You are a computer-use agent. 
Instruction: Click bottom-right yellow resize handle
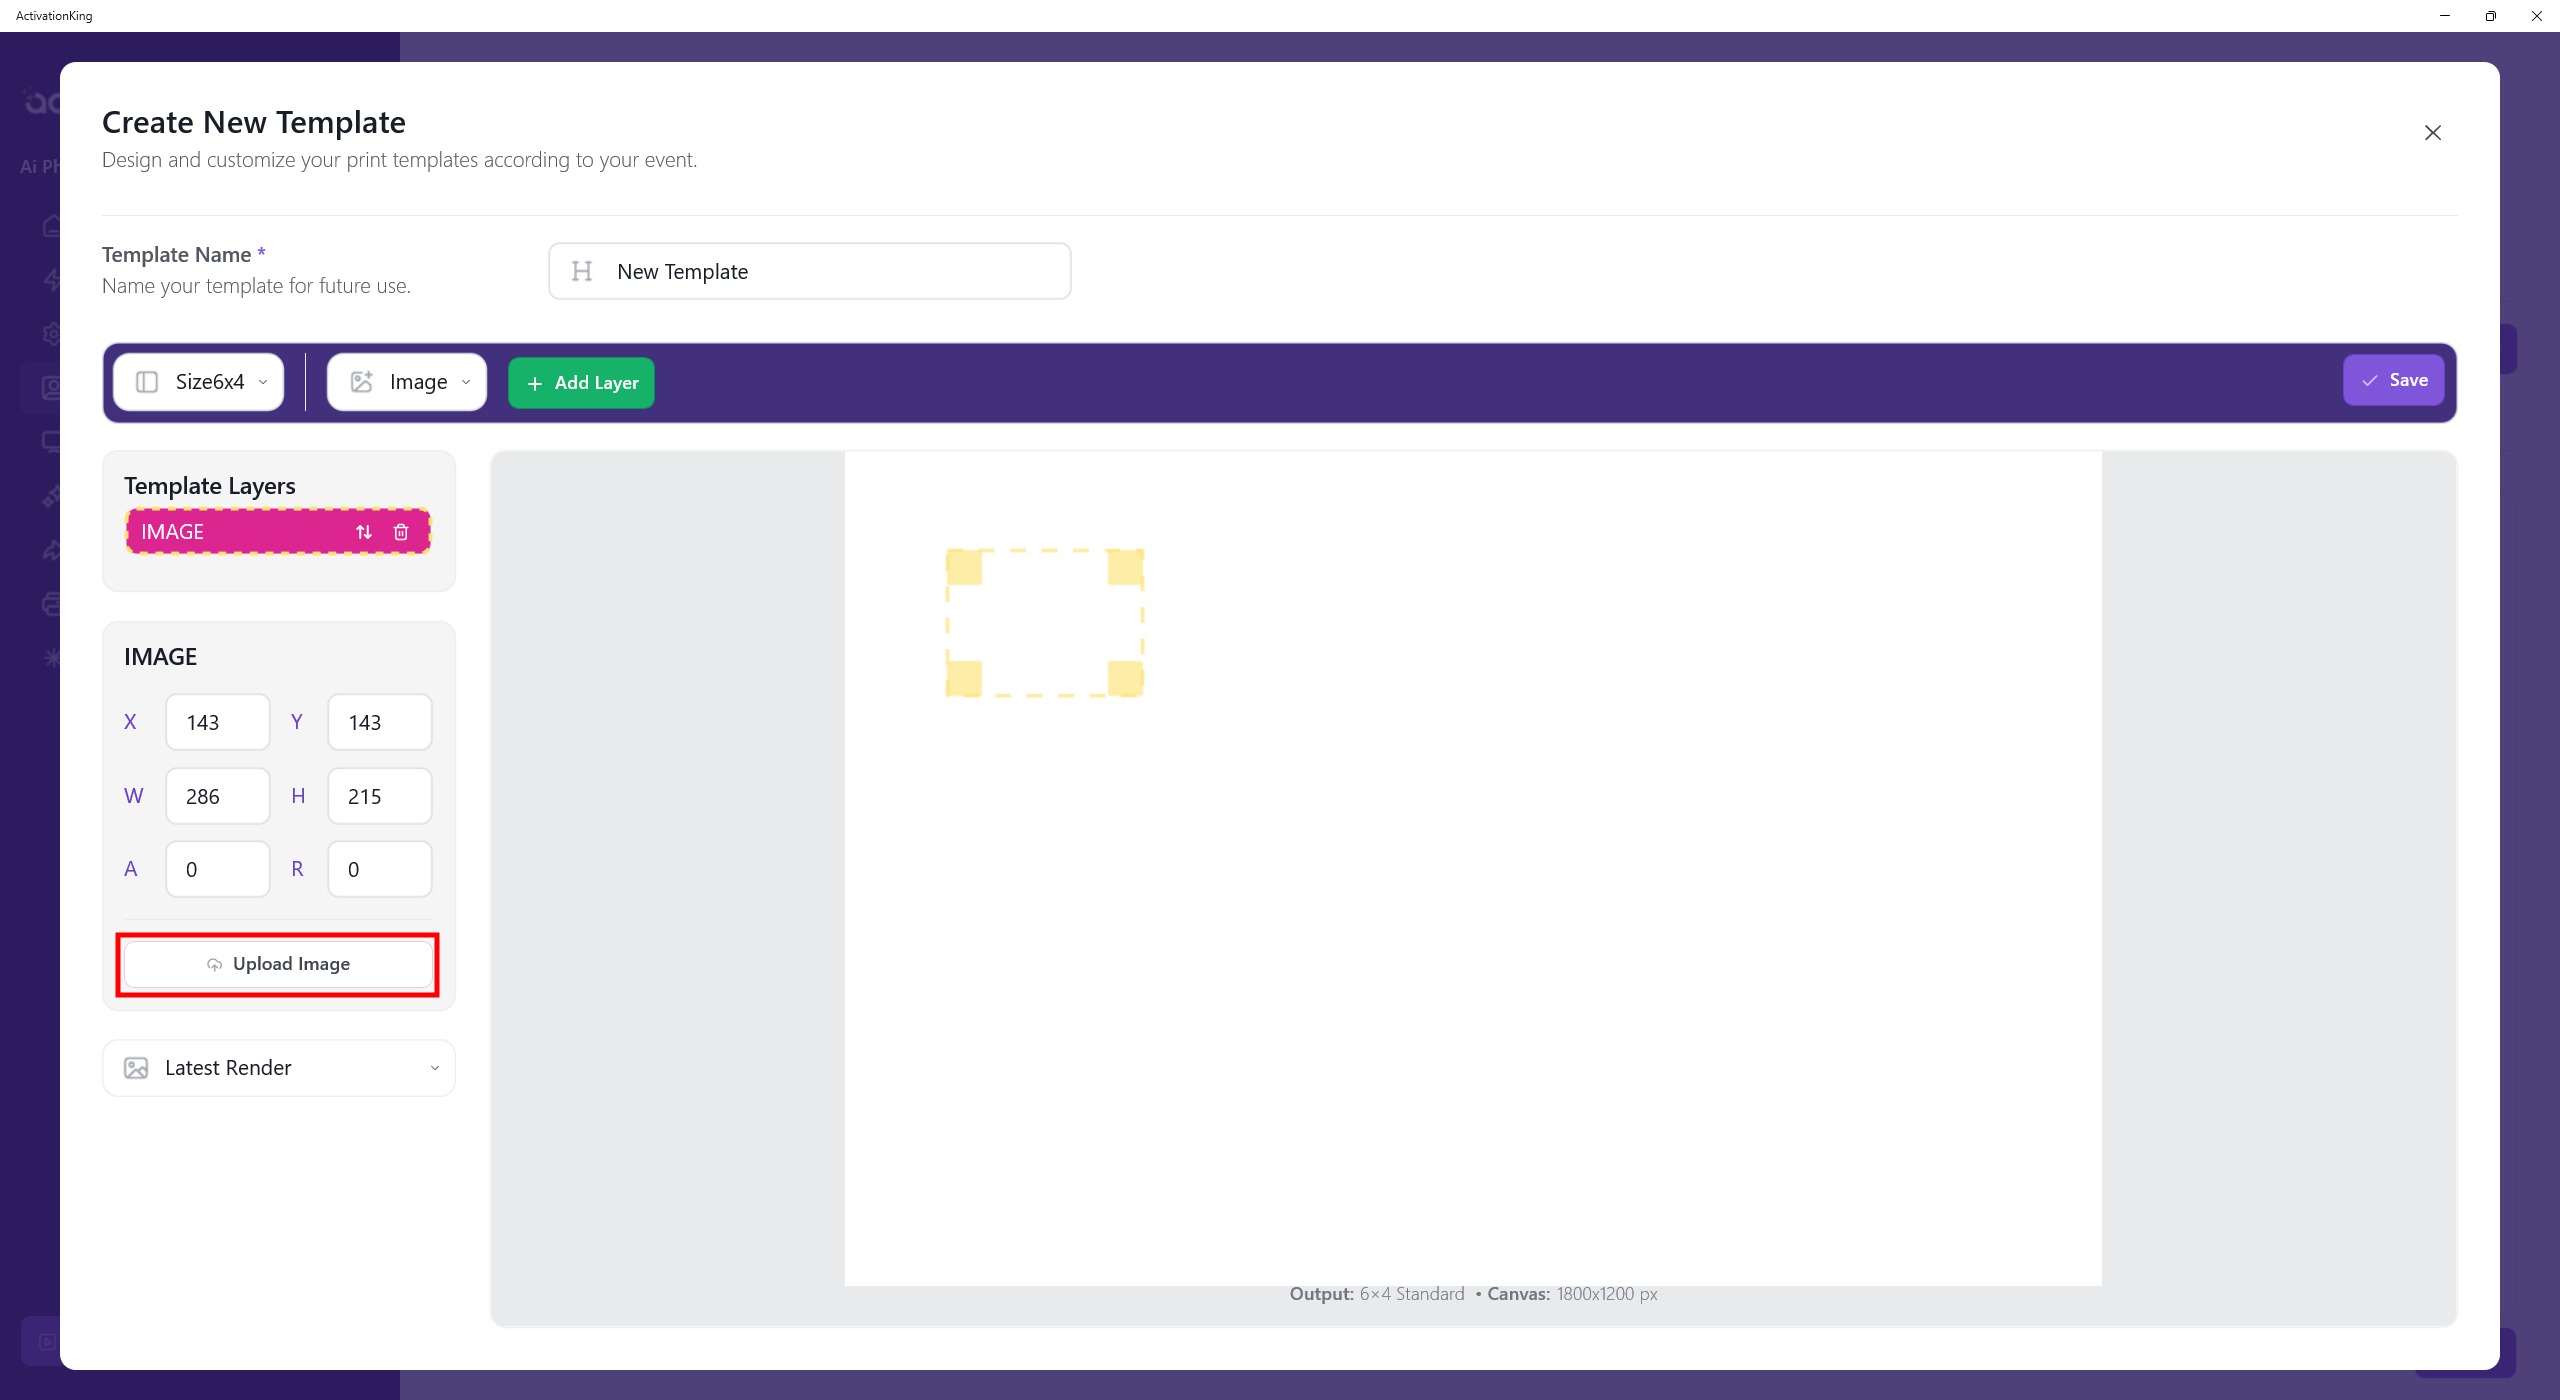pos(1126,679)
